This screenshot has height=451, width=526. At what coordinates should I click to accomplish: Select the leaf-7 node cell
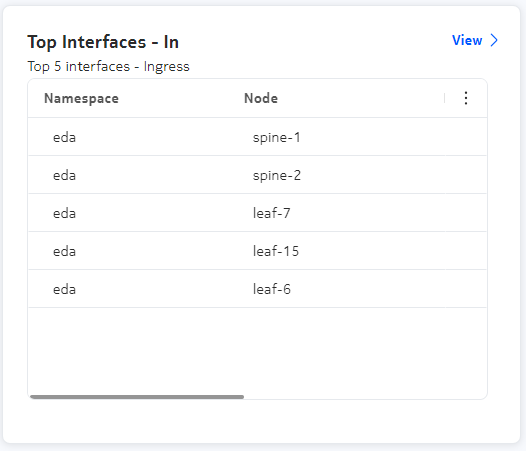pyautogui.click(x=271, y=213)
